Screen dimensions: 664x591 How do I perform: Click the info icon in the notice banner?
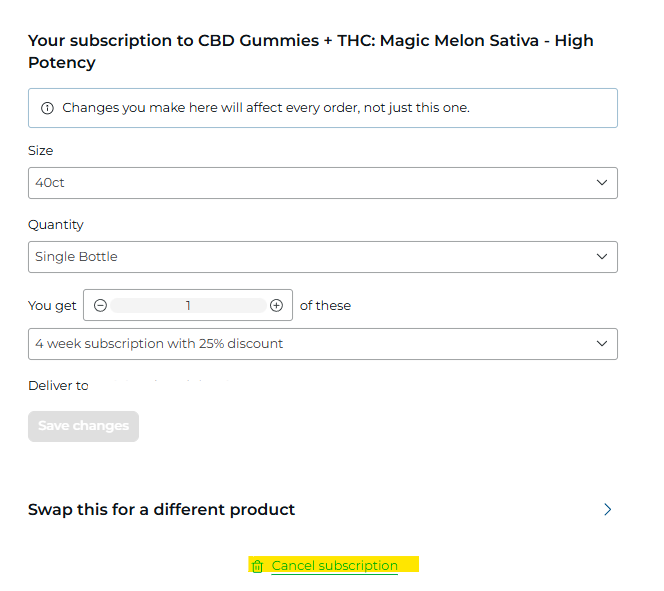pyautogui.click(x=47, y=108)
